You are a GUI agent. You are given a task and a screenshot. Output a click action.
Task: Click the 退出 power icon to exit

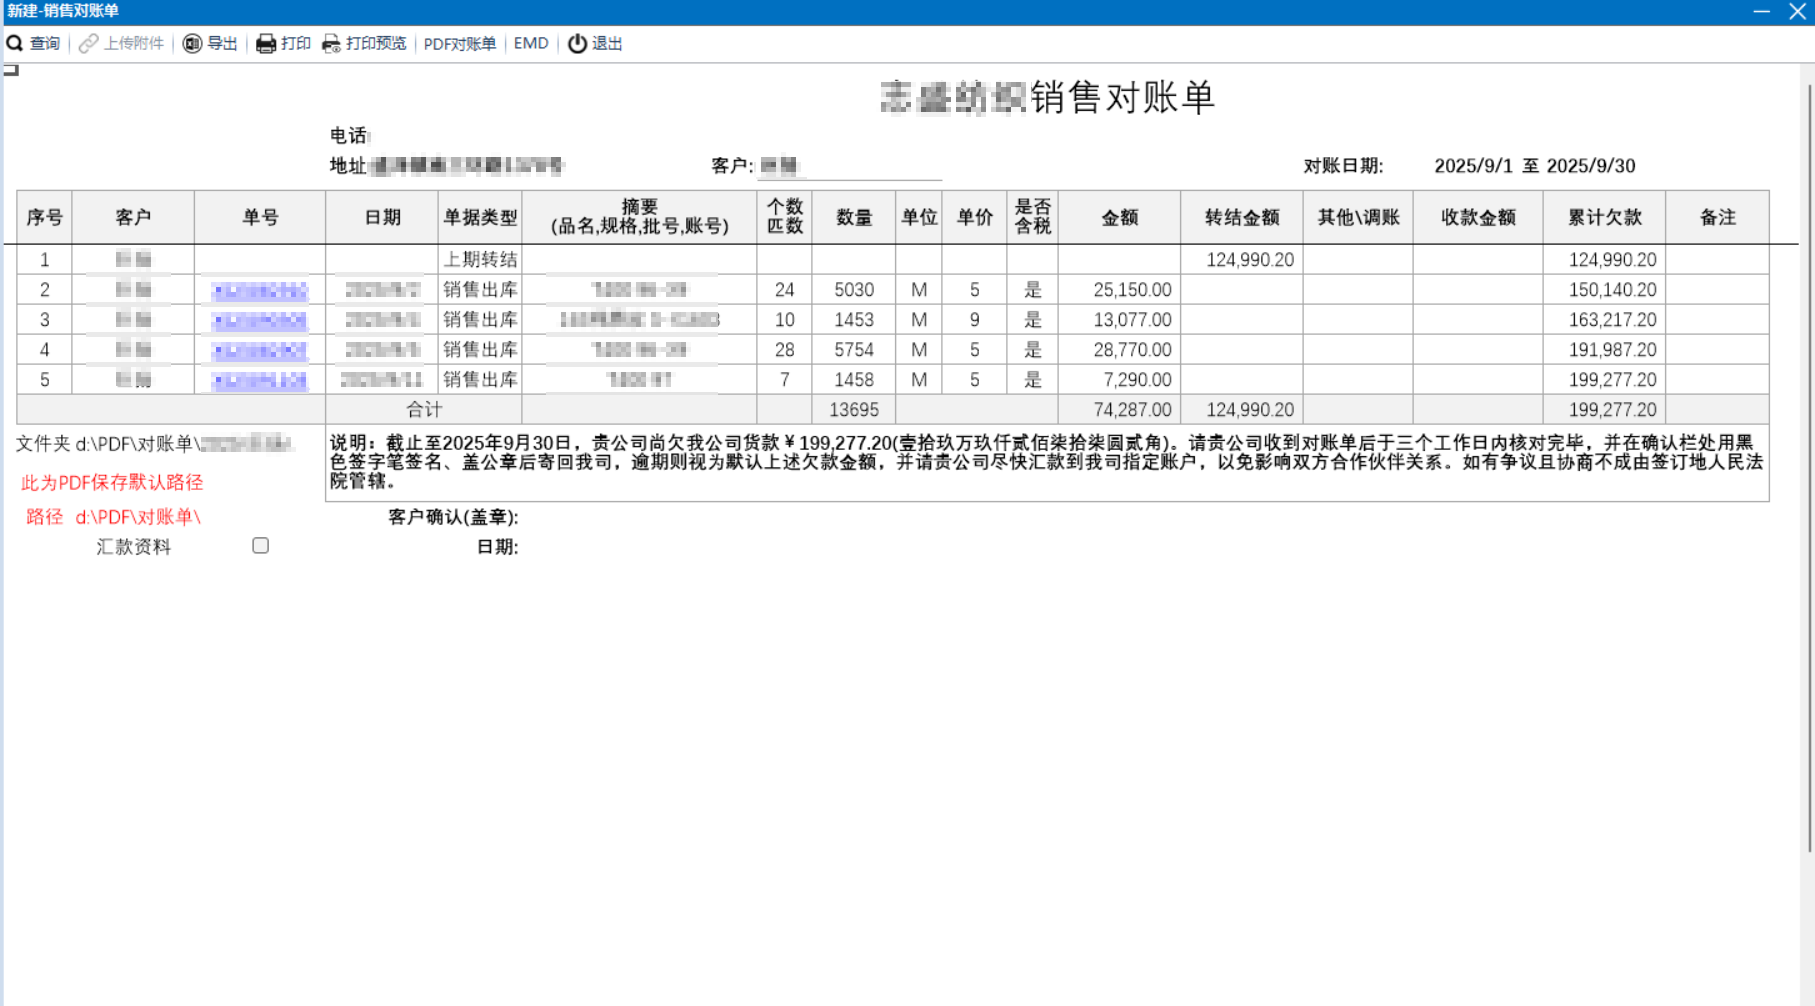[578, 43]
